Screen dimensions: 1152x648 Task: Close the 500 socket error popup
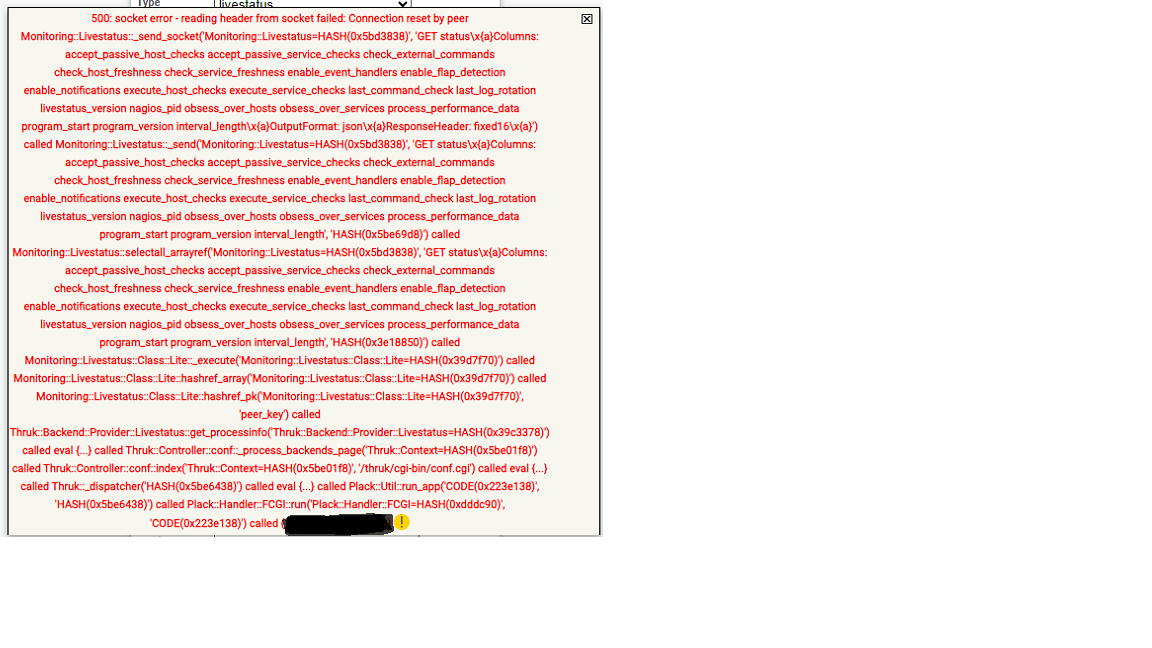[587, 19]
